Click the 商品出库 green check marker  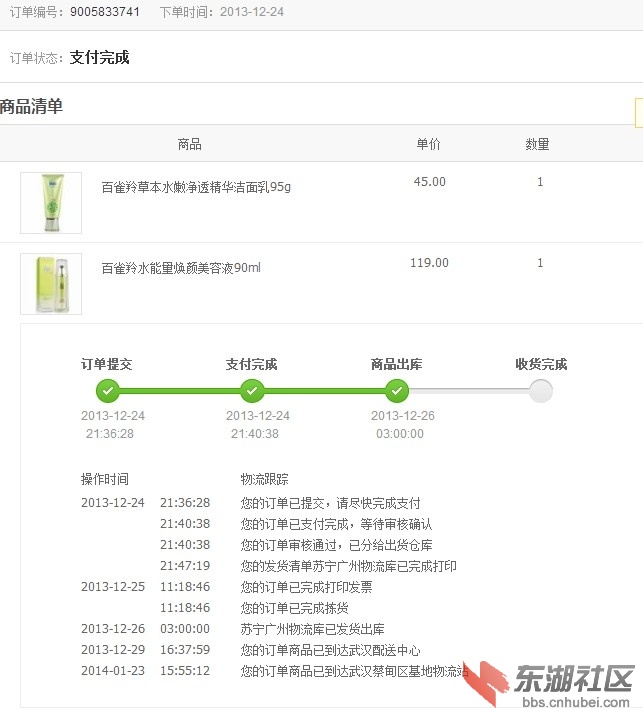coord(397,391)
